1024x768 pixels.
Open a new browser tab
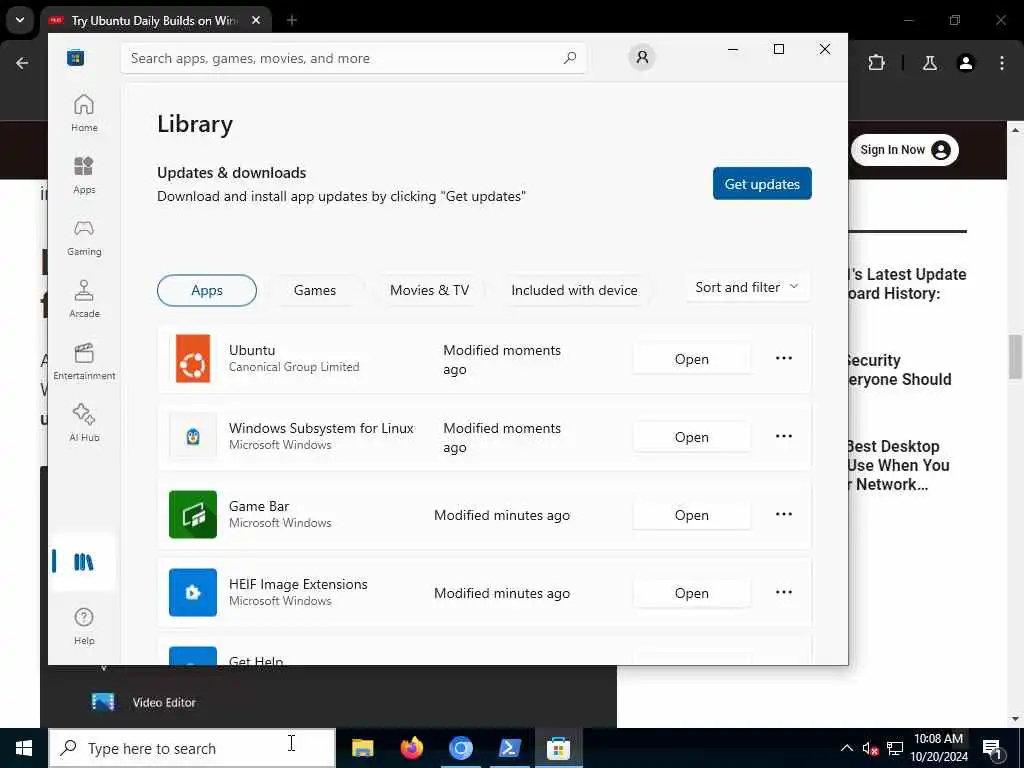pyautogui.click(x=292, y=20)
